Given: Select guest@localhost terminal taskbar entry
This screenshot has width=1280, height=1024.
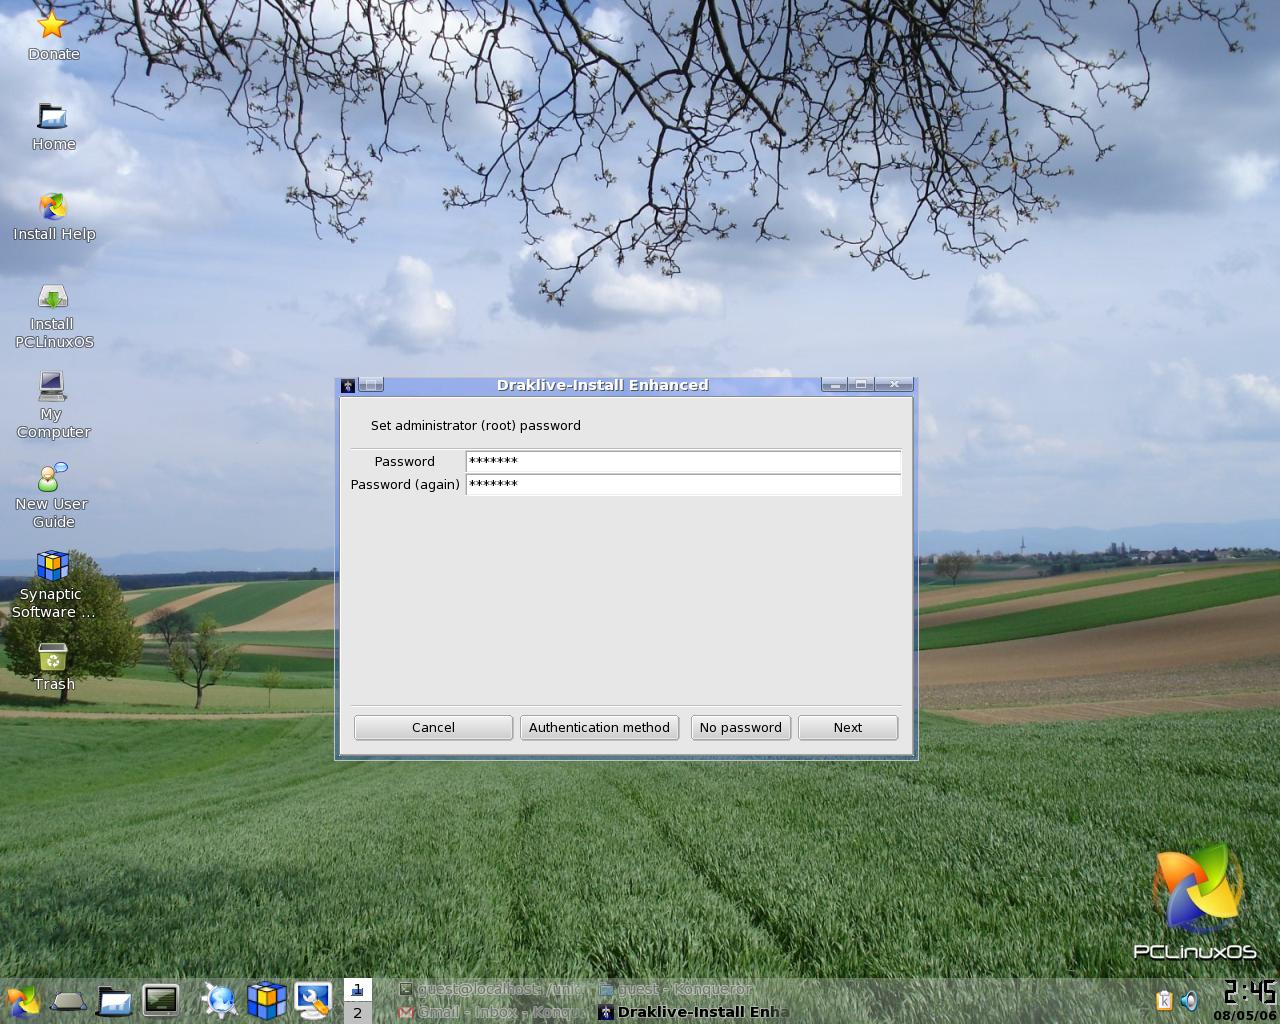Looking at the screenshot, I should click(490, 990).
